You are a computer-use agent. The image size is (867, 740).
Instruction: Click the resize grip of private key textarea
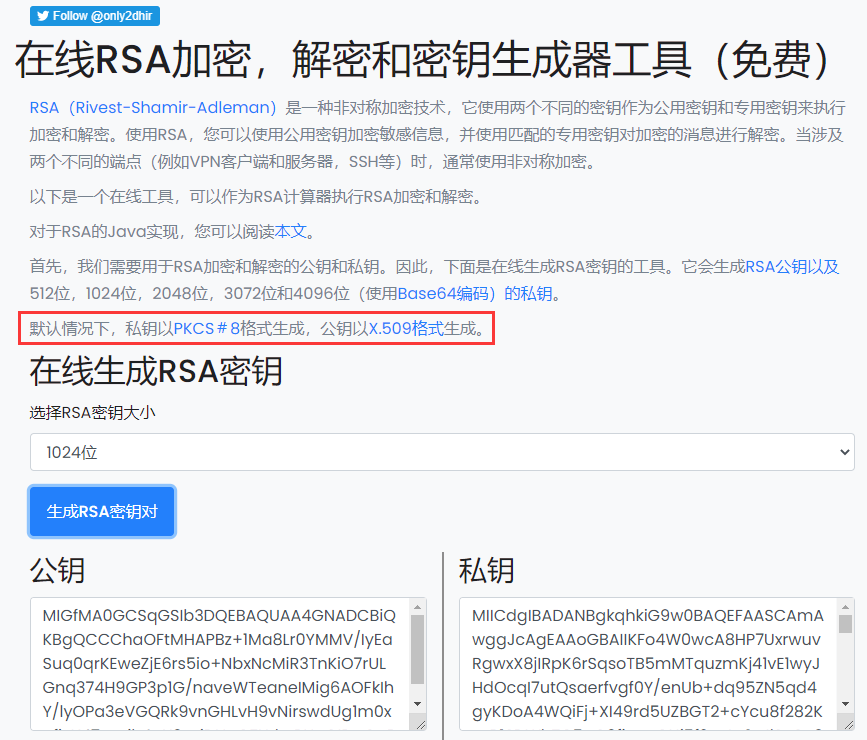847,725
